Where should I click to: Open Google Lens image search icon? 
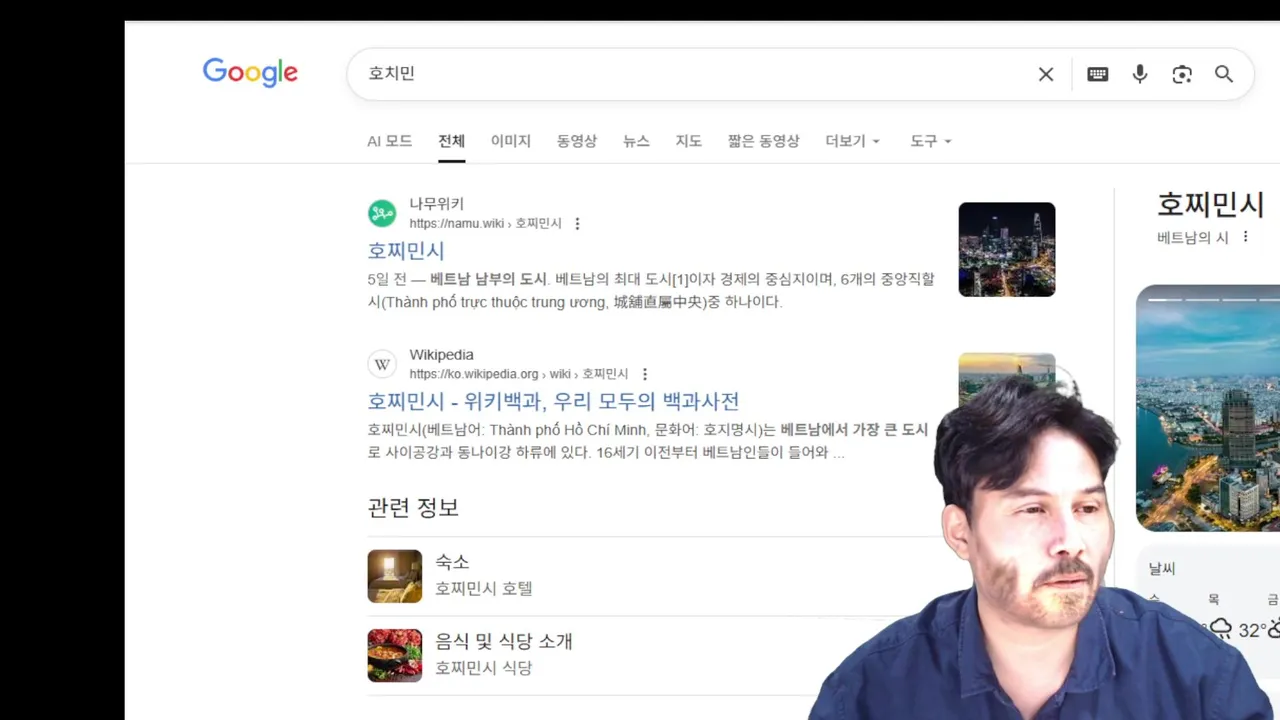click(1182, 74)
